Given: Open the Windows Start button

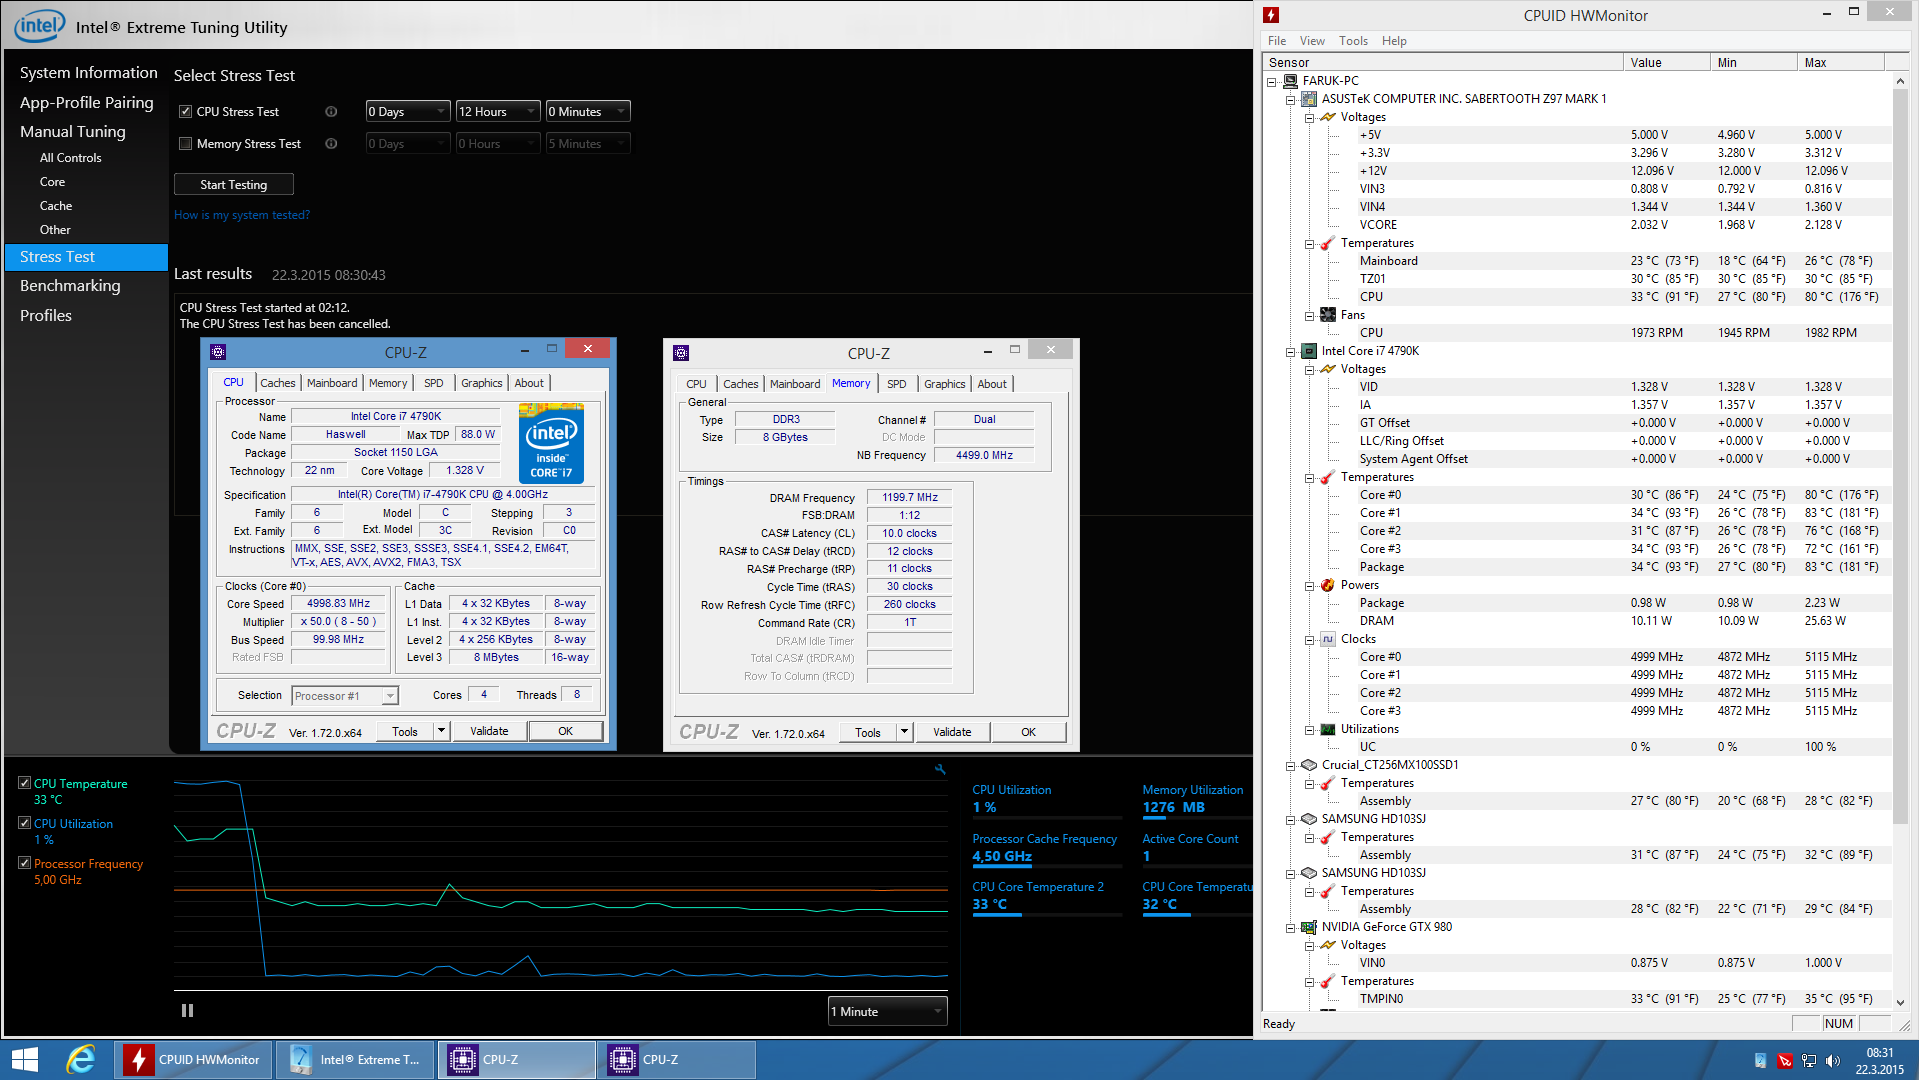Looking at the screenshot, I should [24, 1059].
